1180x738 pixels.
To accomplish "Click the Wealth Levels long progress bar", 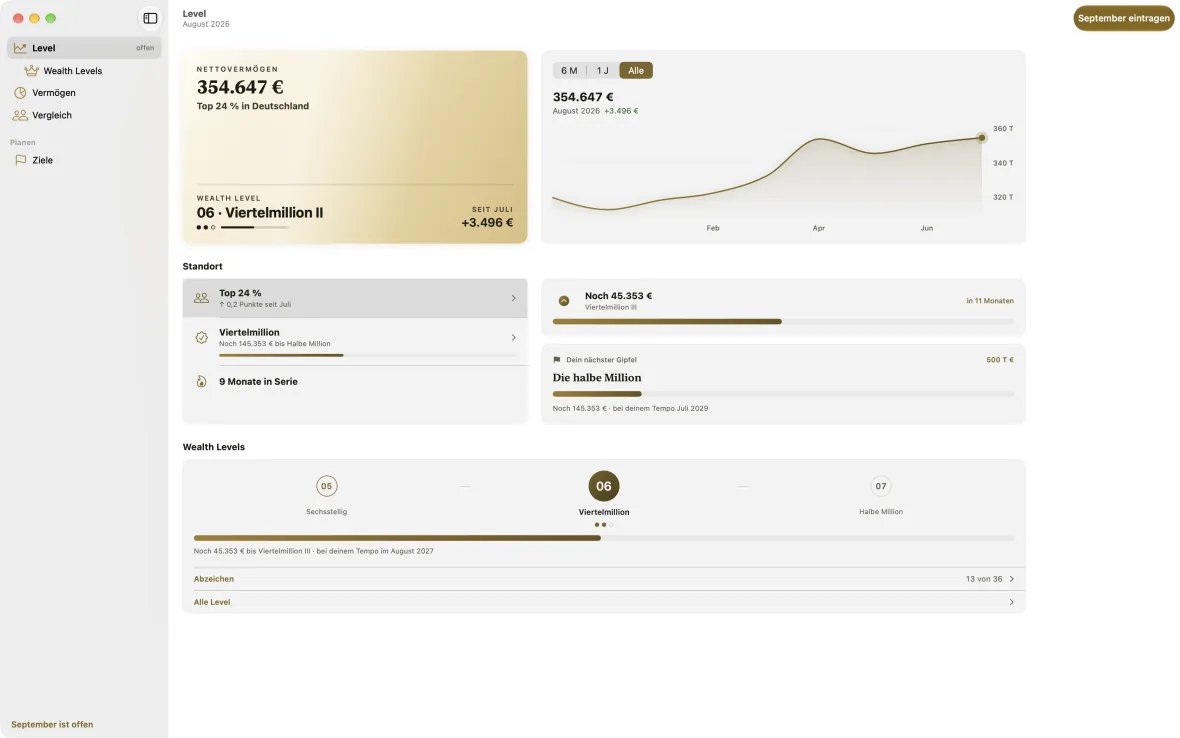I will coord(604,538).
